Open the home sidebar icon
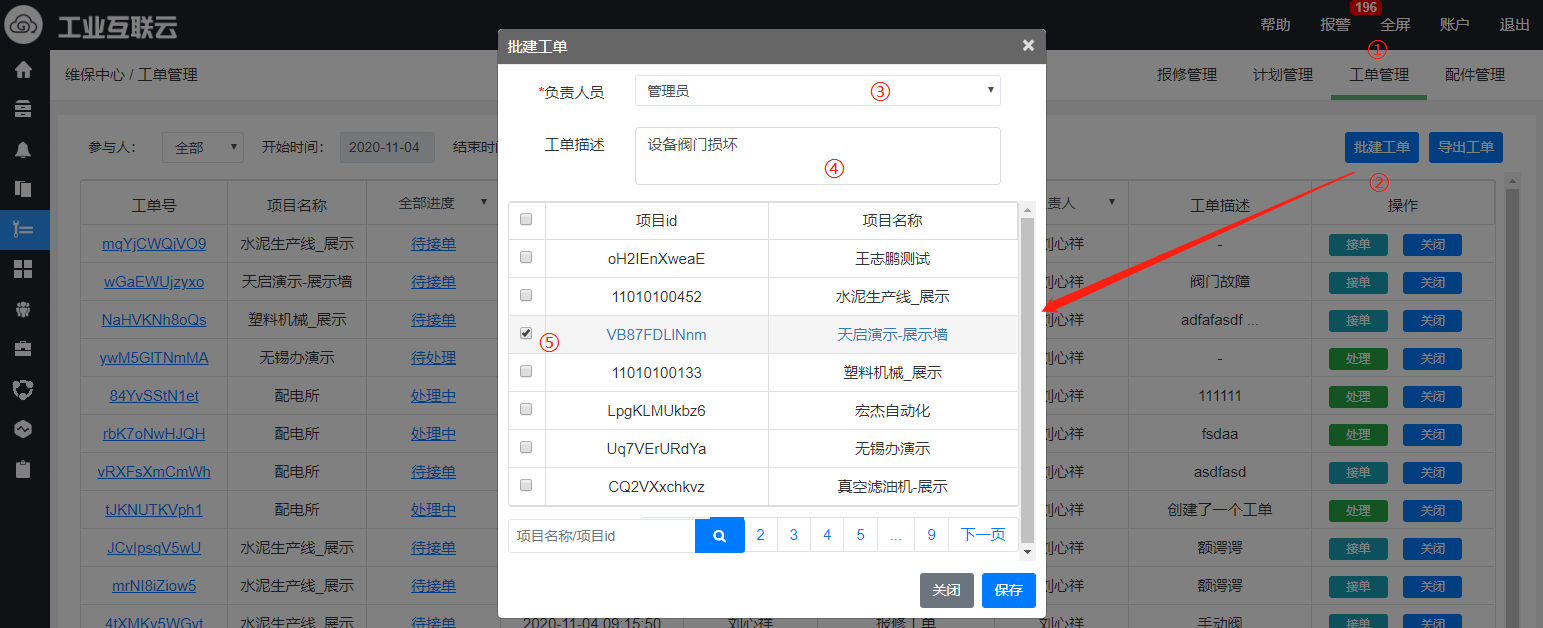 coord(23,70)
